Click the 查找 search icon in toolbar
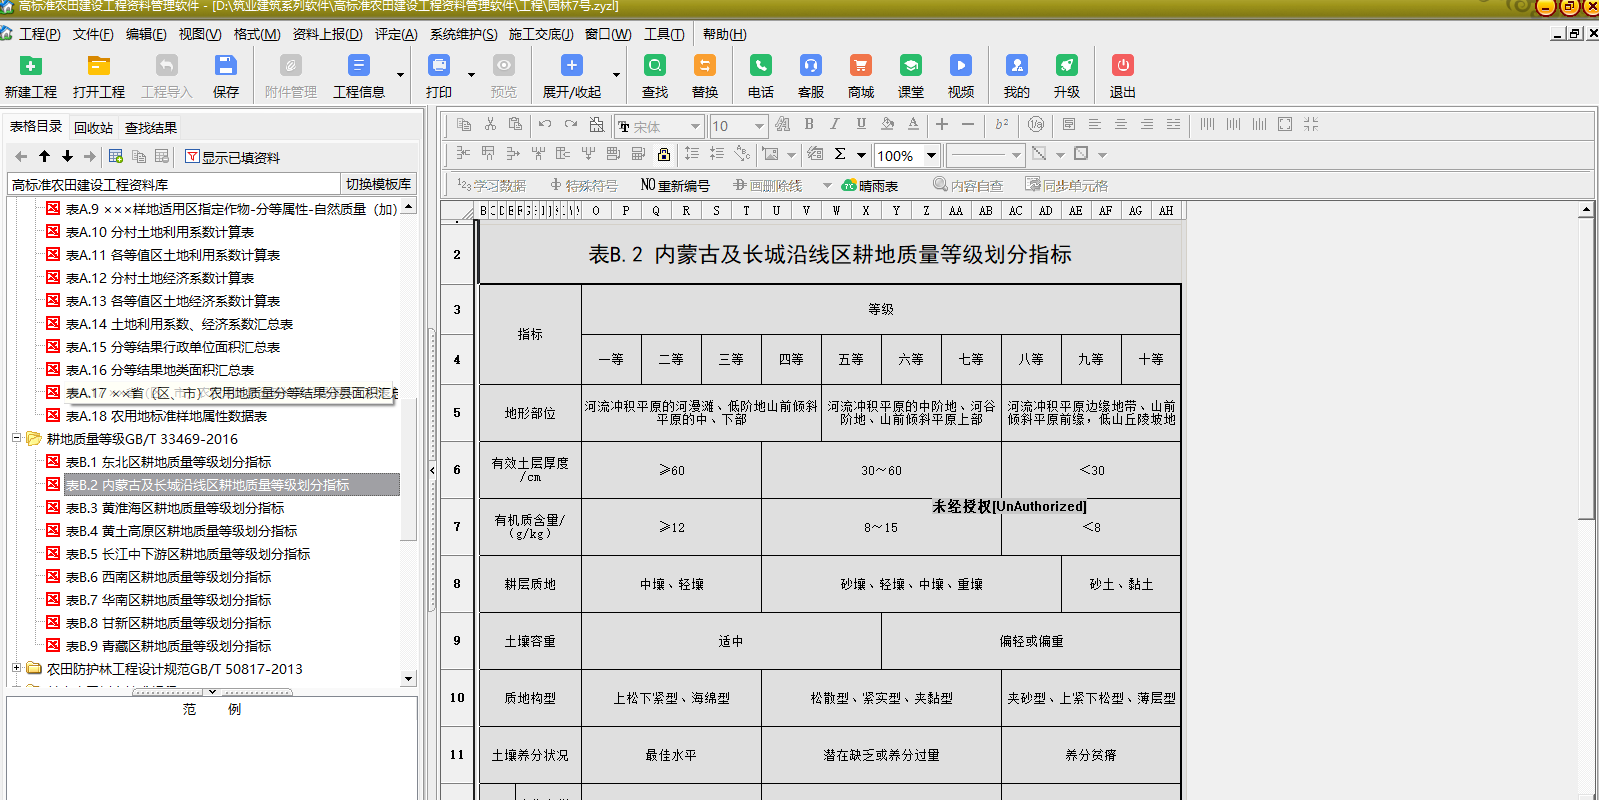This screenshot has height=800, width=1599. (655, 66)
